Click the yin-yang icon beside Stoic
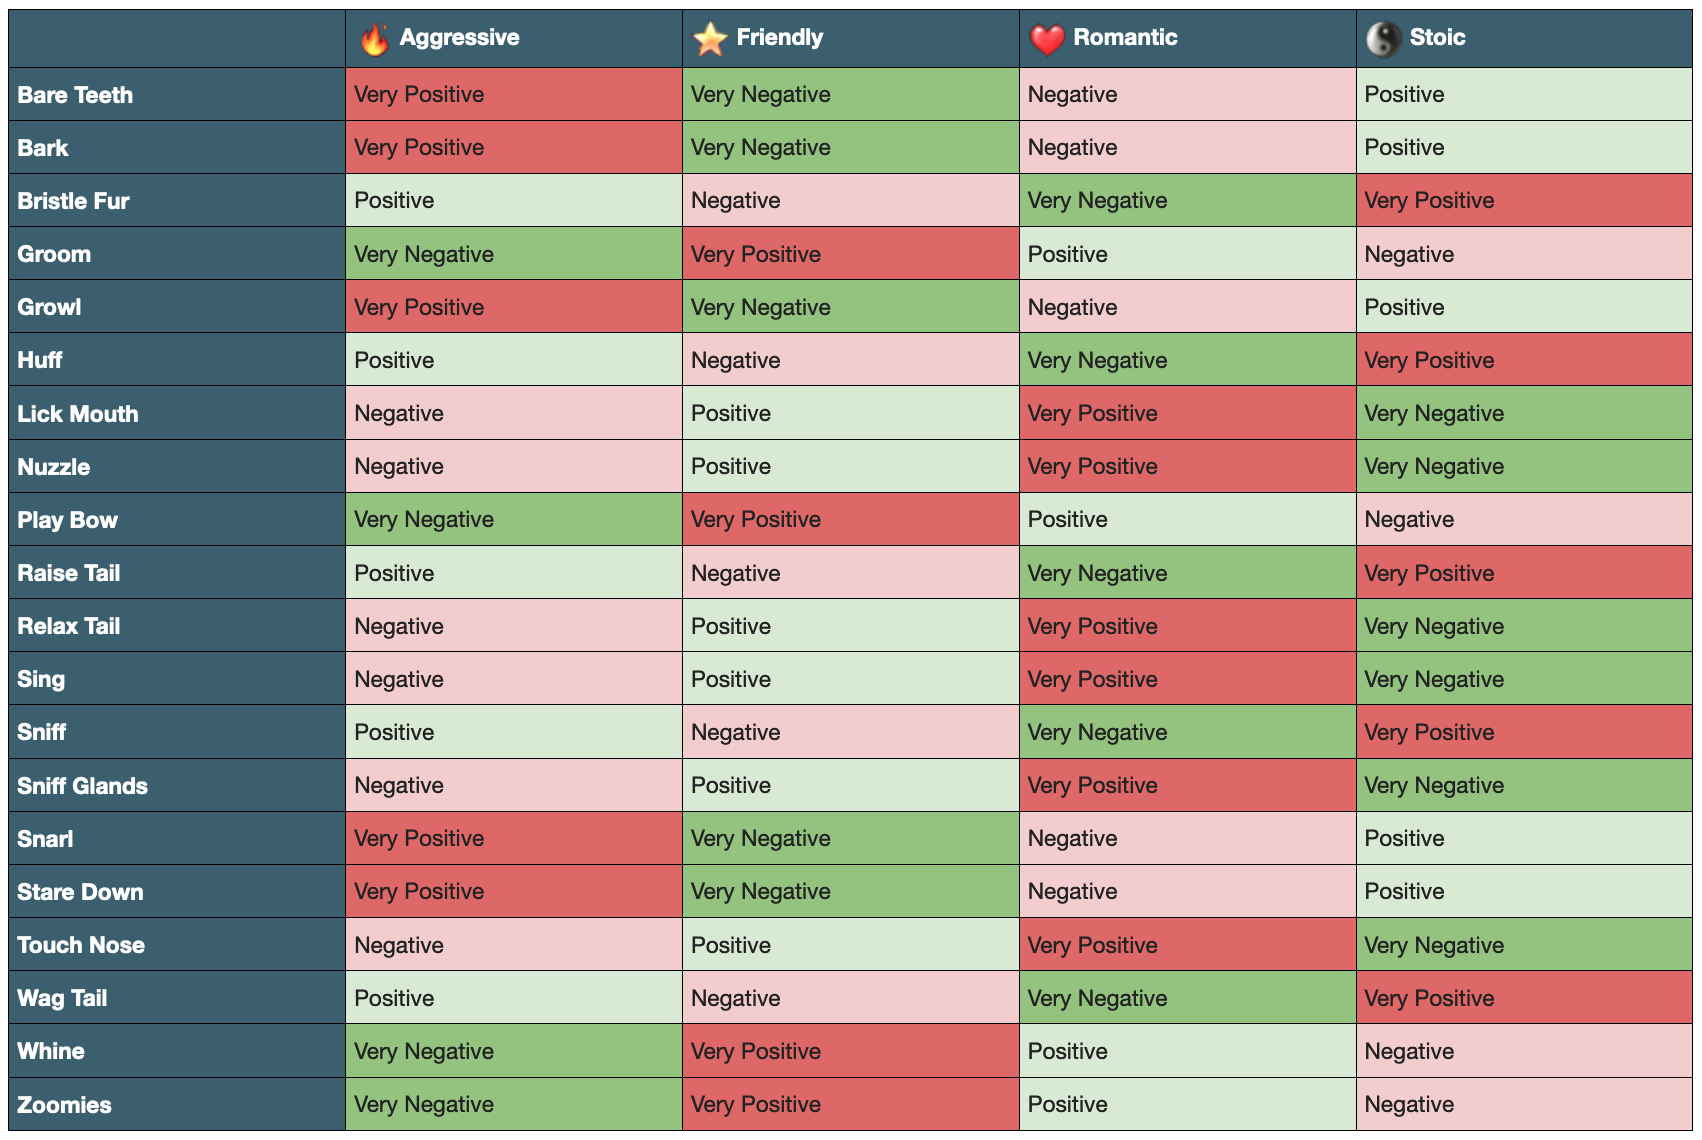The height and width of the screenshot is (1140, 1702). pos(1384,39)
